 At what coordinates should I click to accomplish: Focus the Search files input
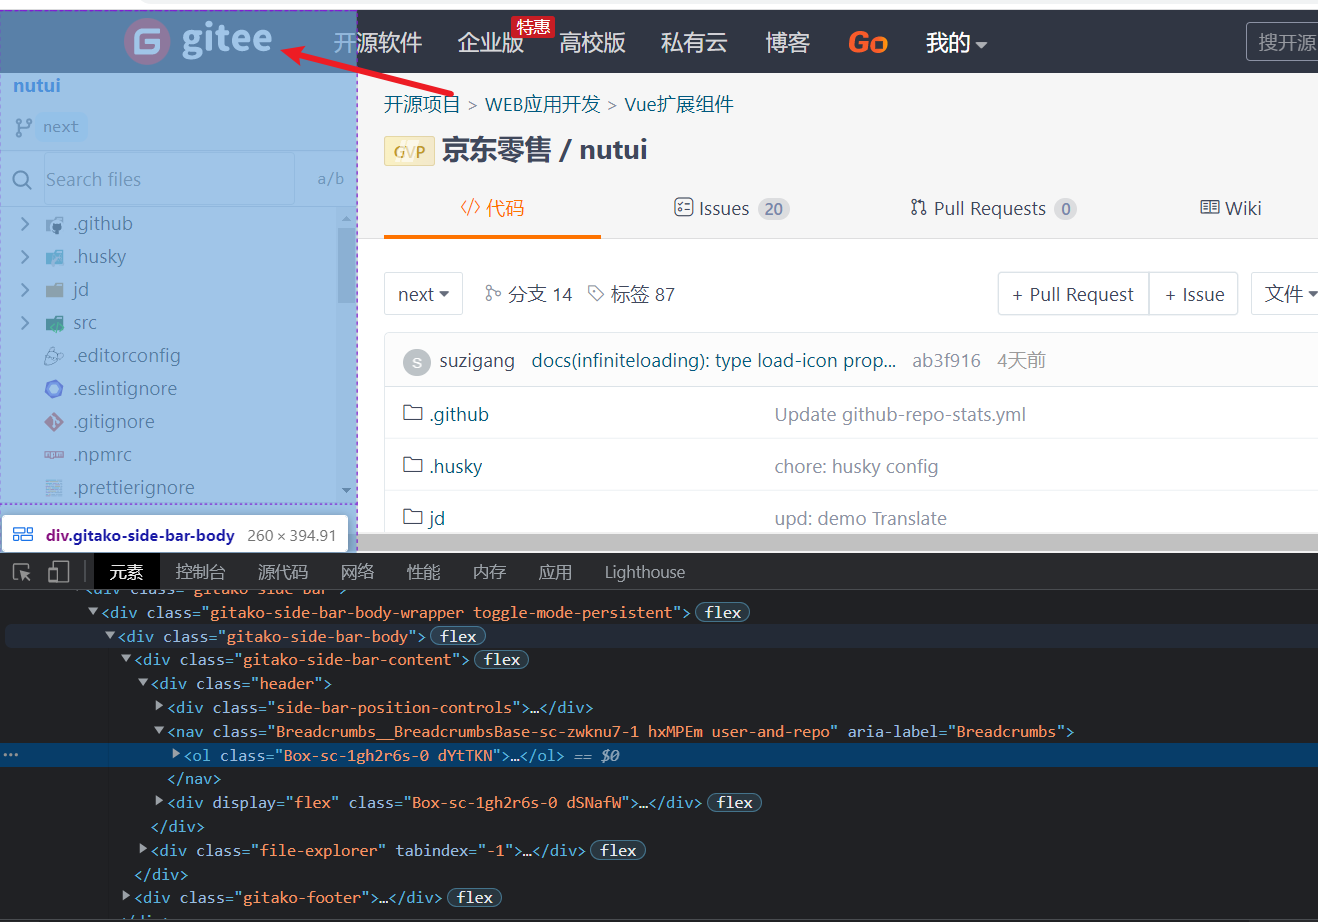pos(169,179)
